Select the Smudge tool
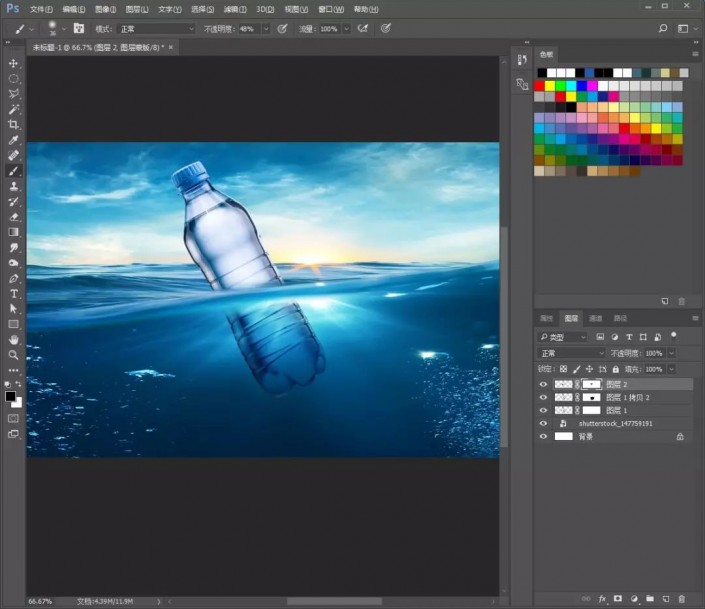705x609 pixels. click(x=13, y=247)
